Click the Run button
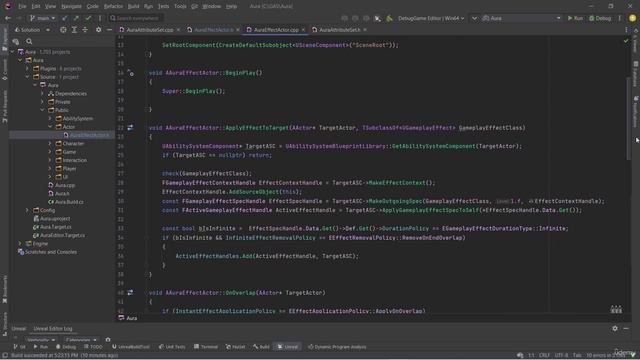 [575, 18]
